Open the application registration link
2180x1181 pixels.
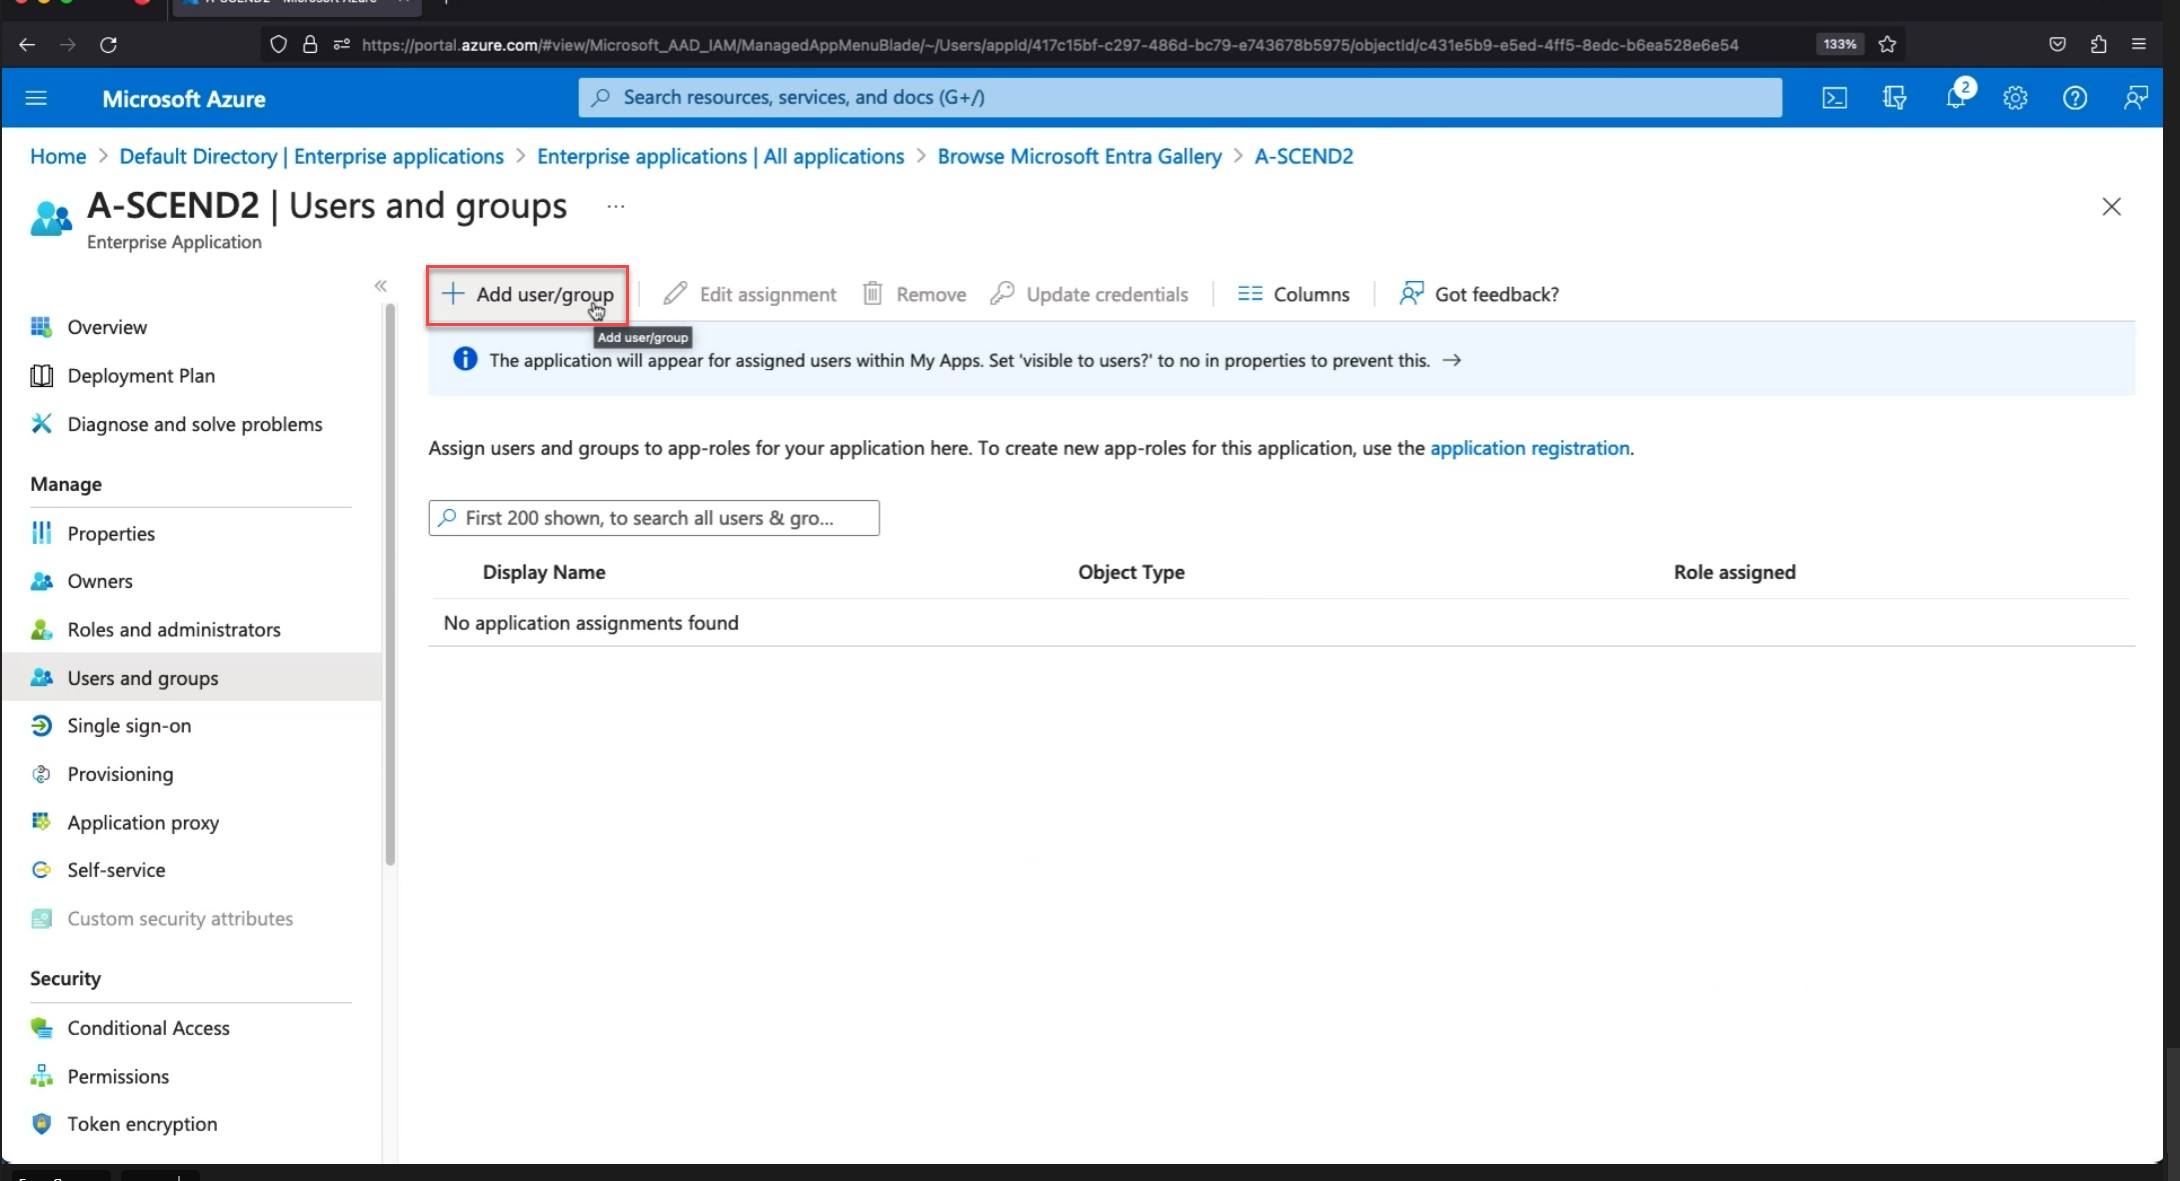pos(1529,448)
